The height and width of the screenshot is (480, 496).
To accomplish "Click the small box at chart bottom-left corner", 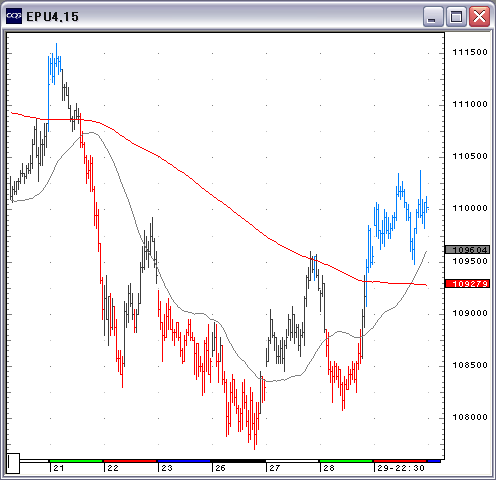I will tap(13, 463).
